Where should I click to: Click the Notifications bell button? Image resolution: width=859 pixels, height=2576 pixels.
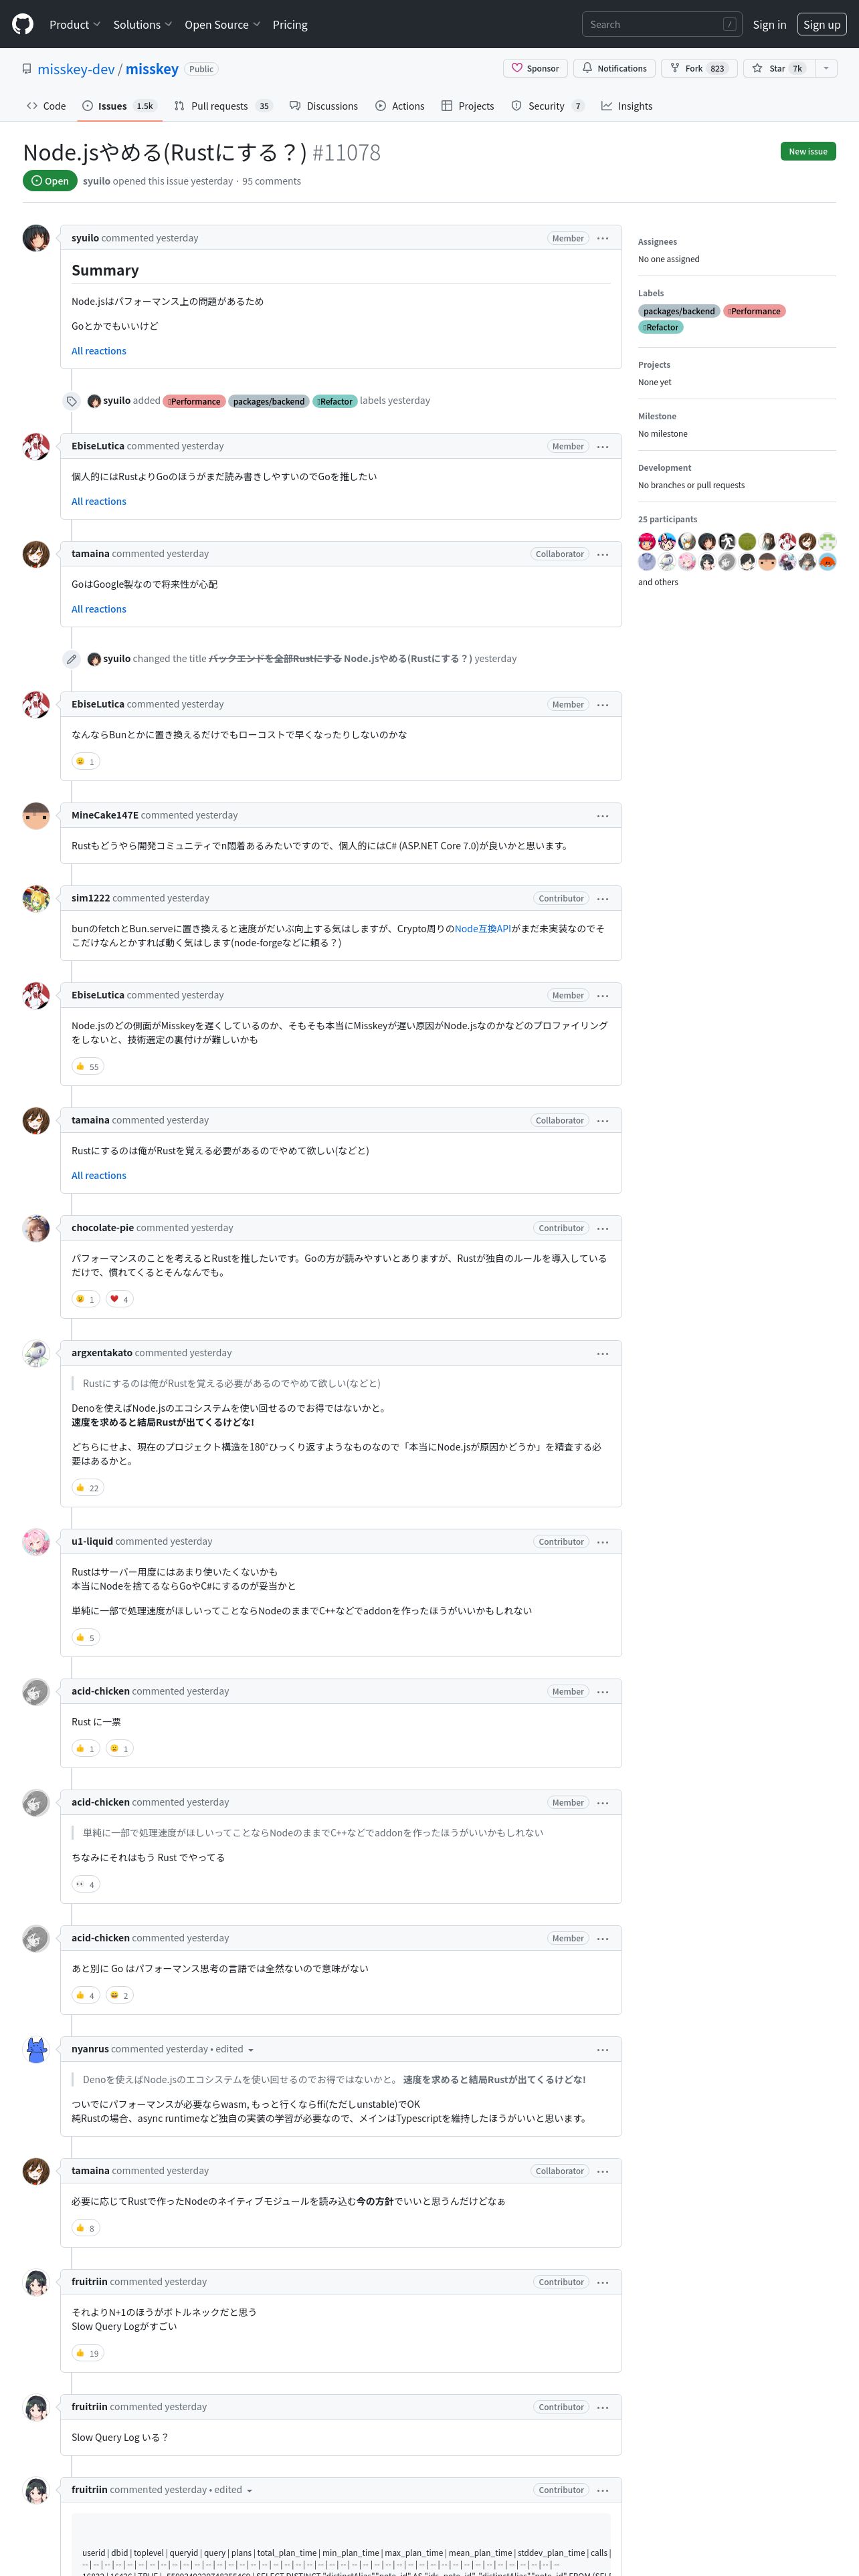click(614, 68)
